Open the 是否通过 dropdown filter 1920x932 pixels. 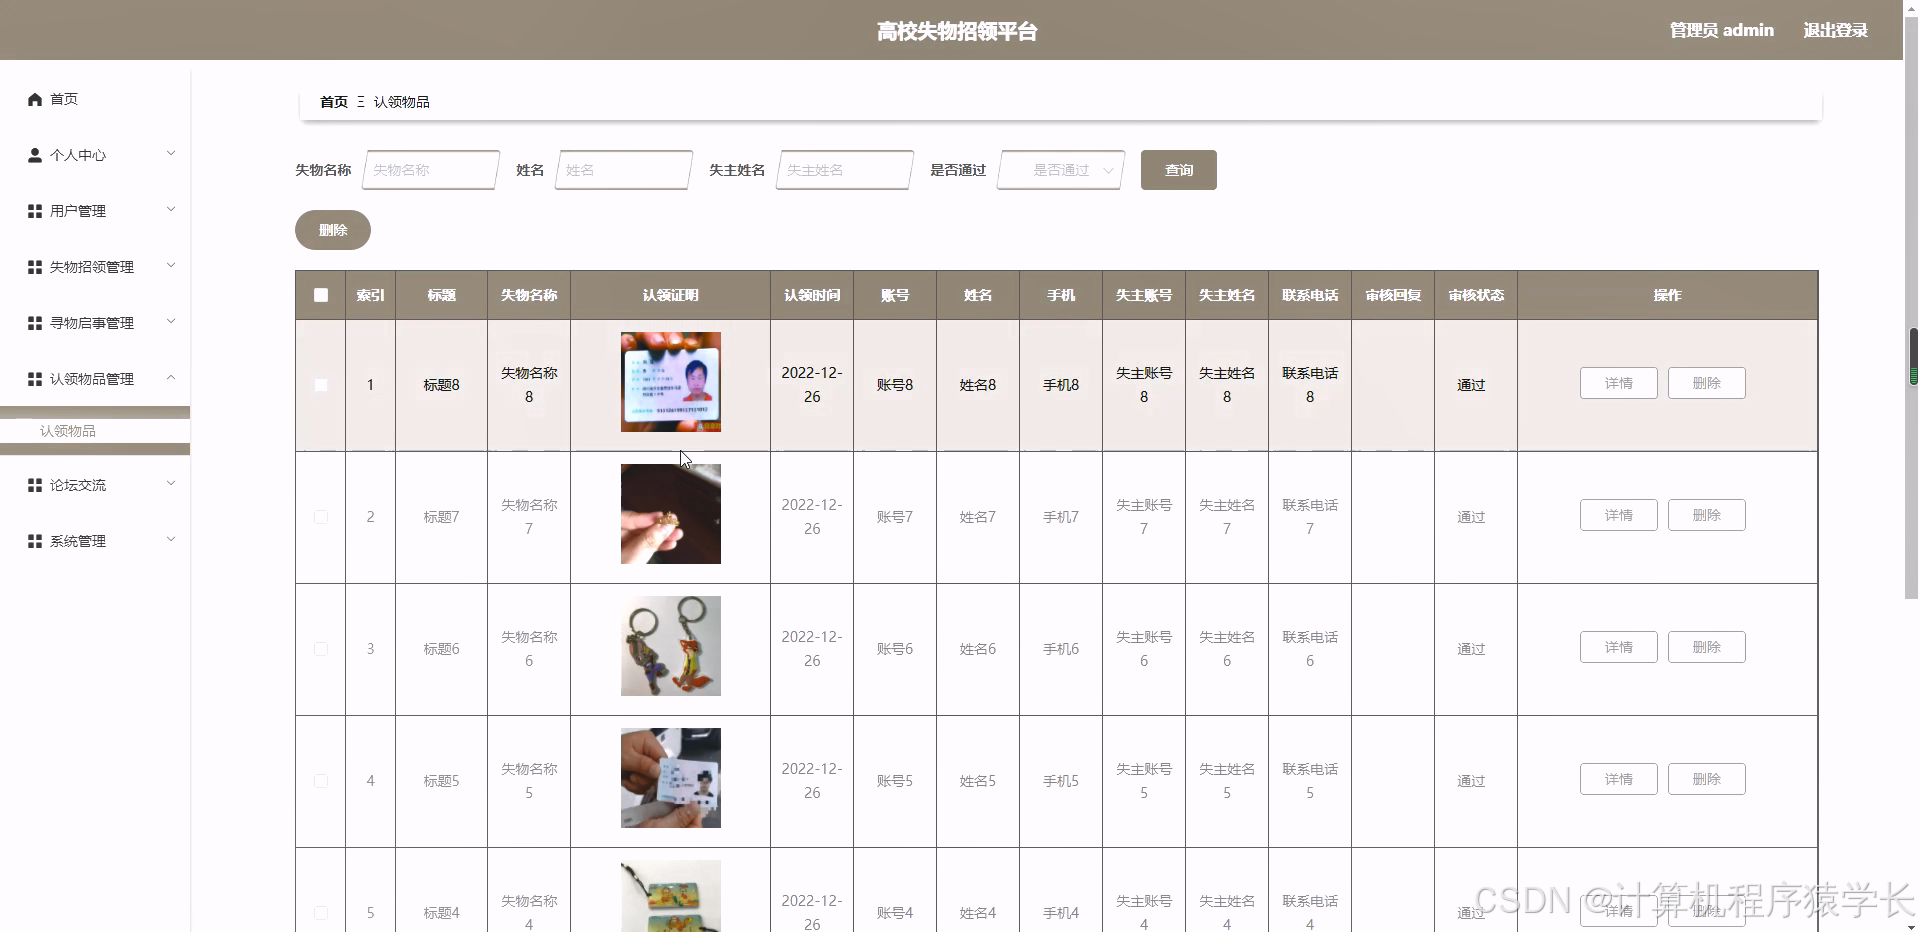(1061, 170)
